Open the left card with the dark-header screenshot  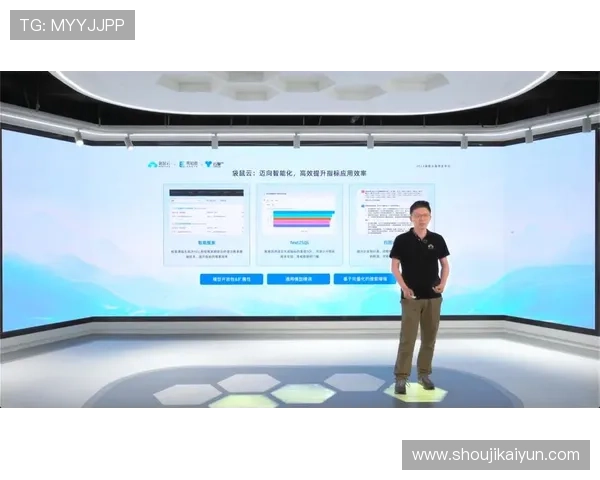click(206, 225)
